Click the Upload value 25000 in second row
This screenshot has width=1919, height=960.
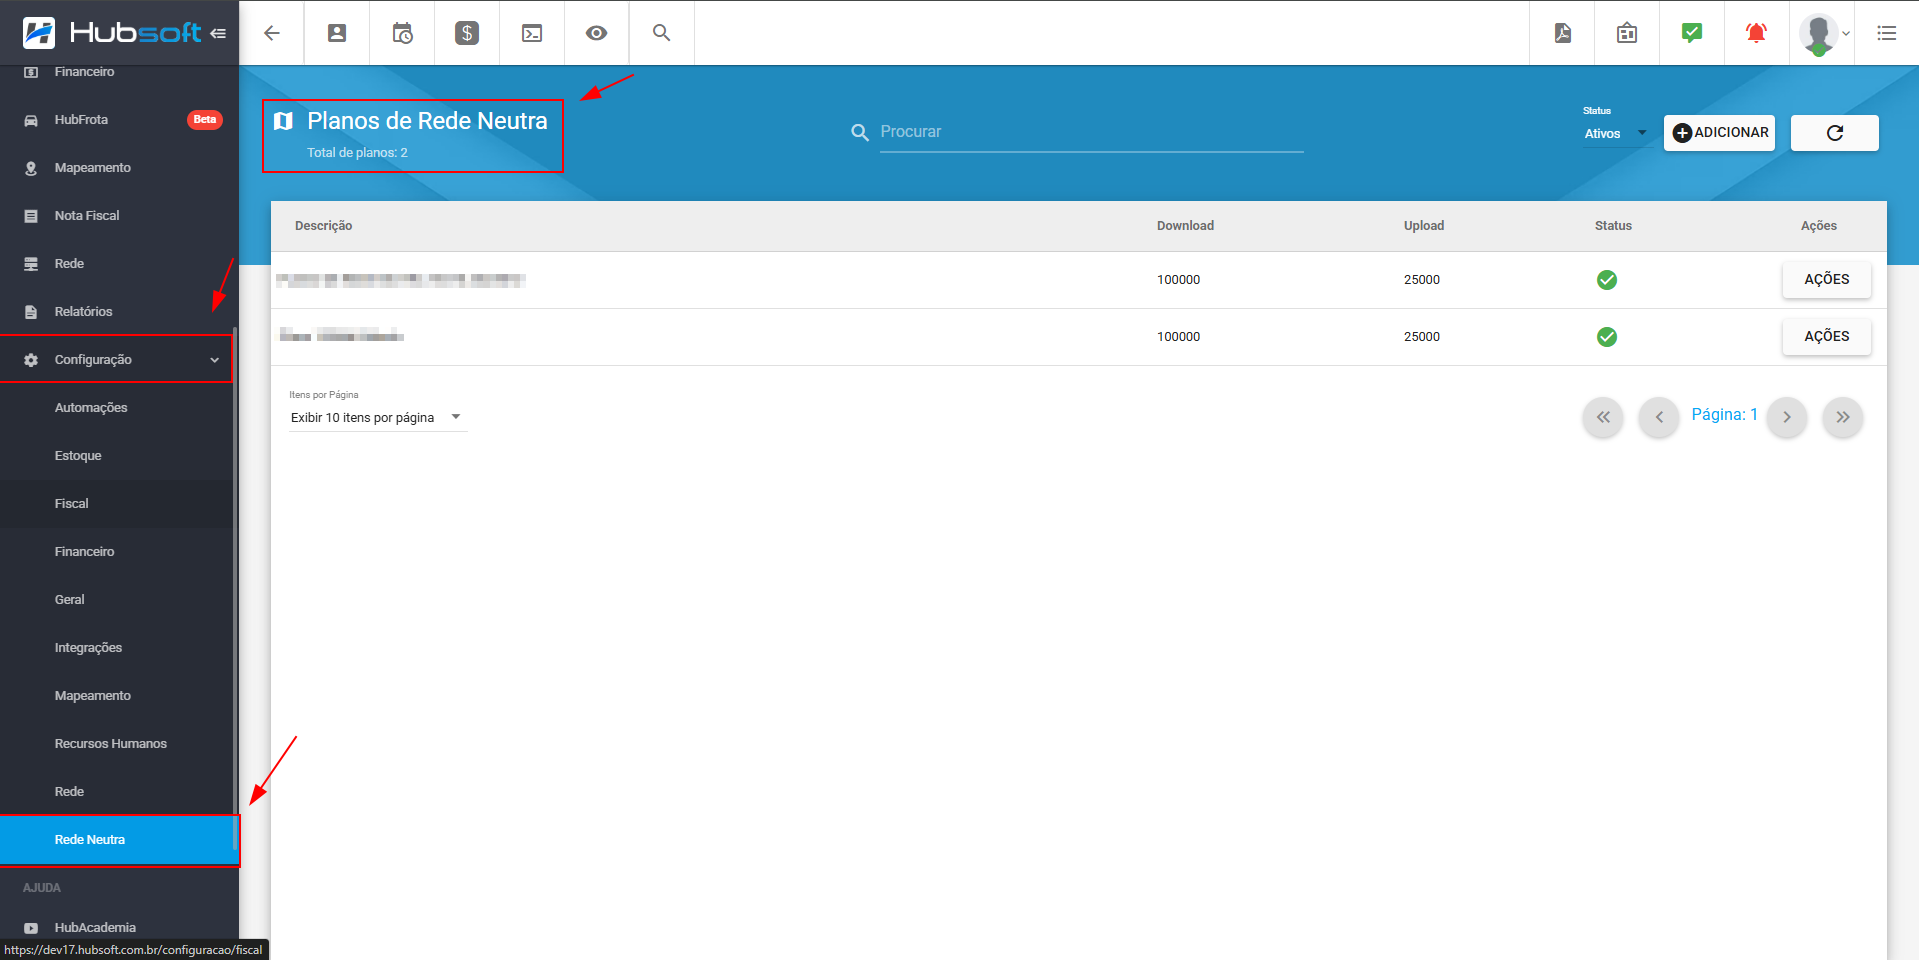coord(1421,337)
